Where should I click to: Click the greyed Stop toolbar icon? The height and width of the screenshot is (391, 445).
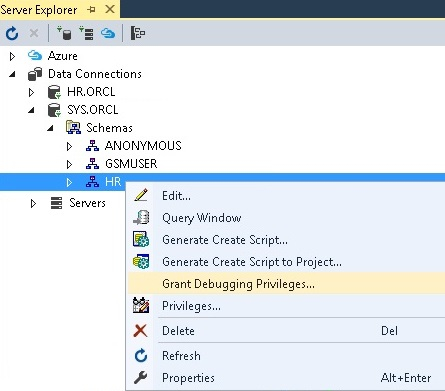point(34,33)
